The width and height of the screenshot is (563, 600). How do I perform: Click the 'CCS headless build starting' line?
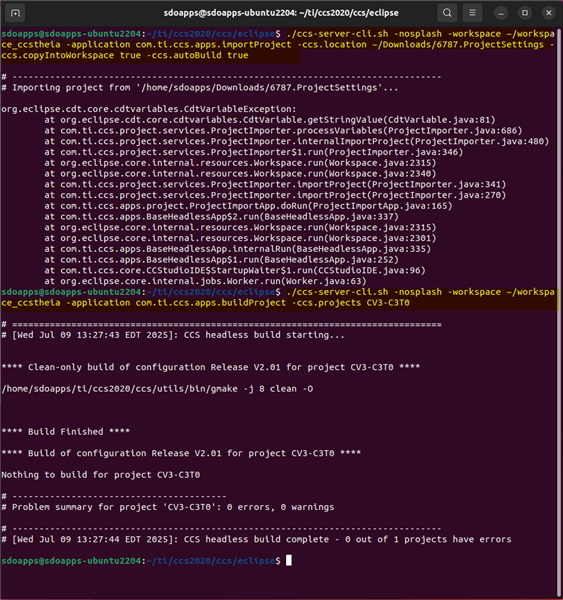[173, 335]
